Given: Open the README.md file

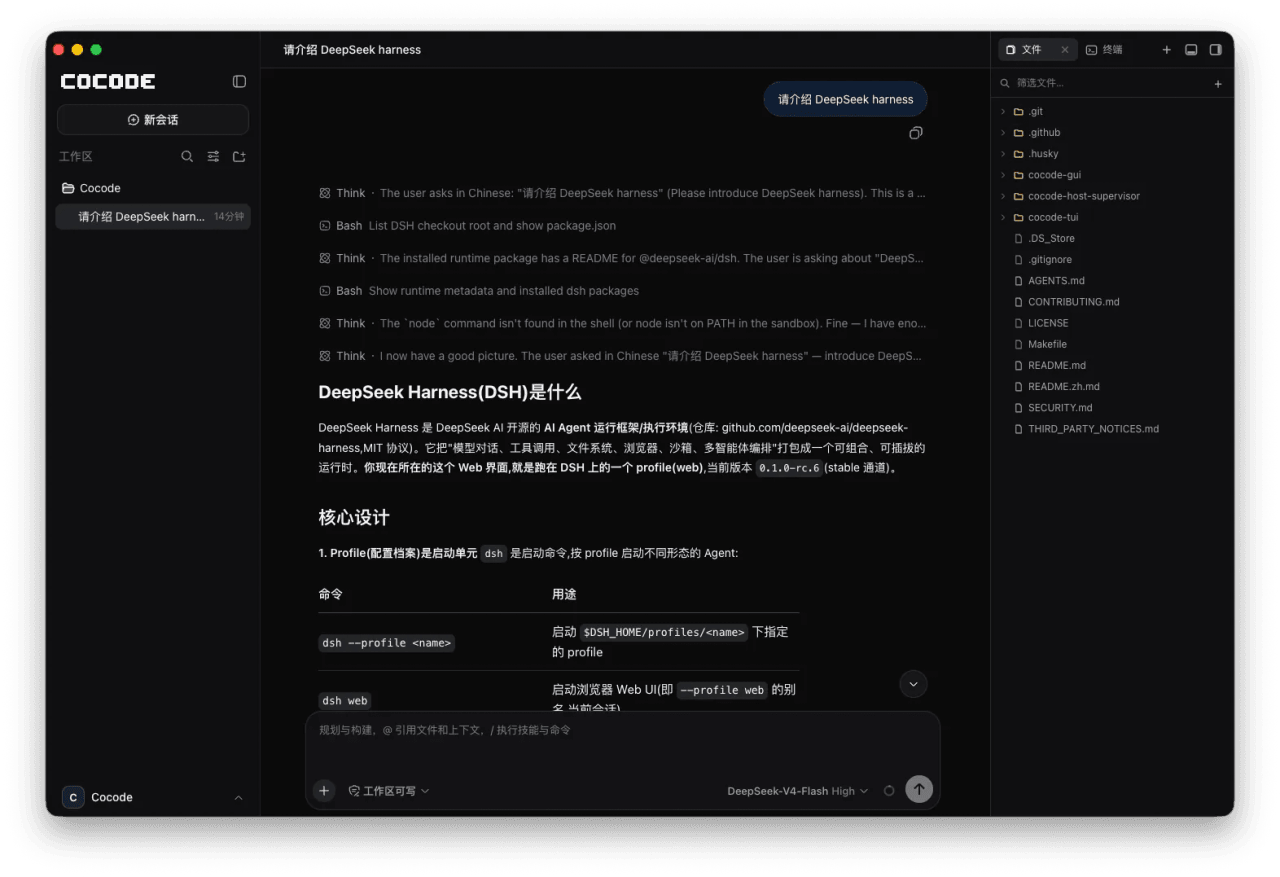Looking at the screenshot, I should pyautogui.click(x=1057, y=365).
